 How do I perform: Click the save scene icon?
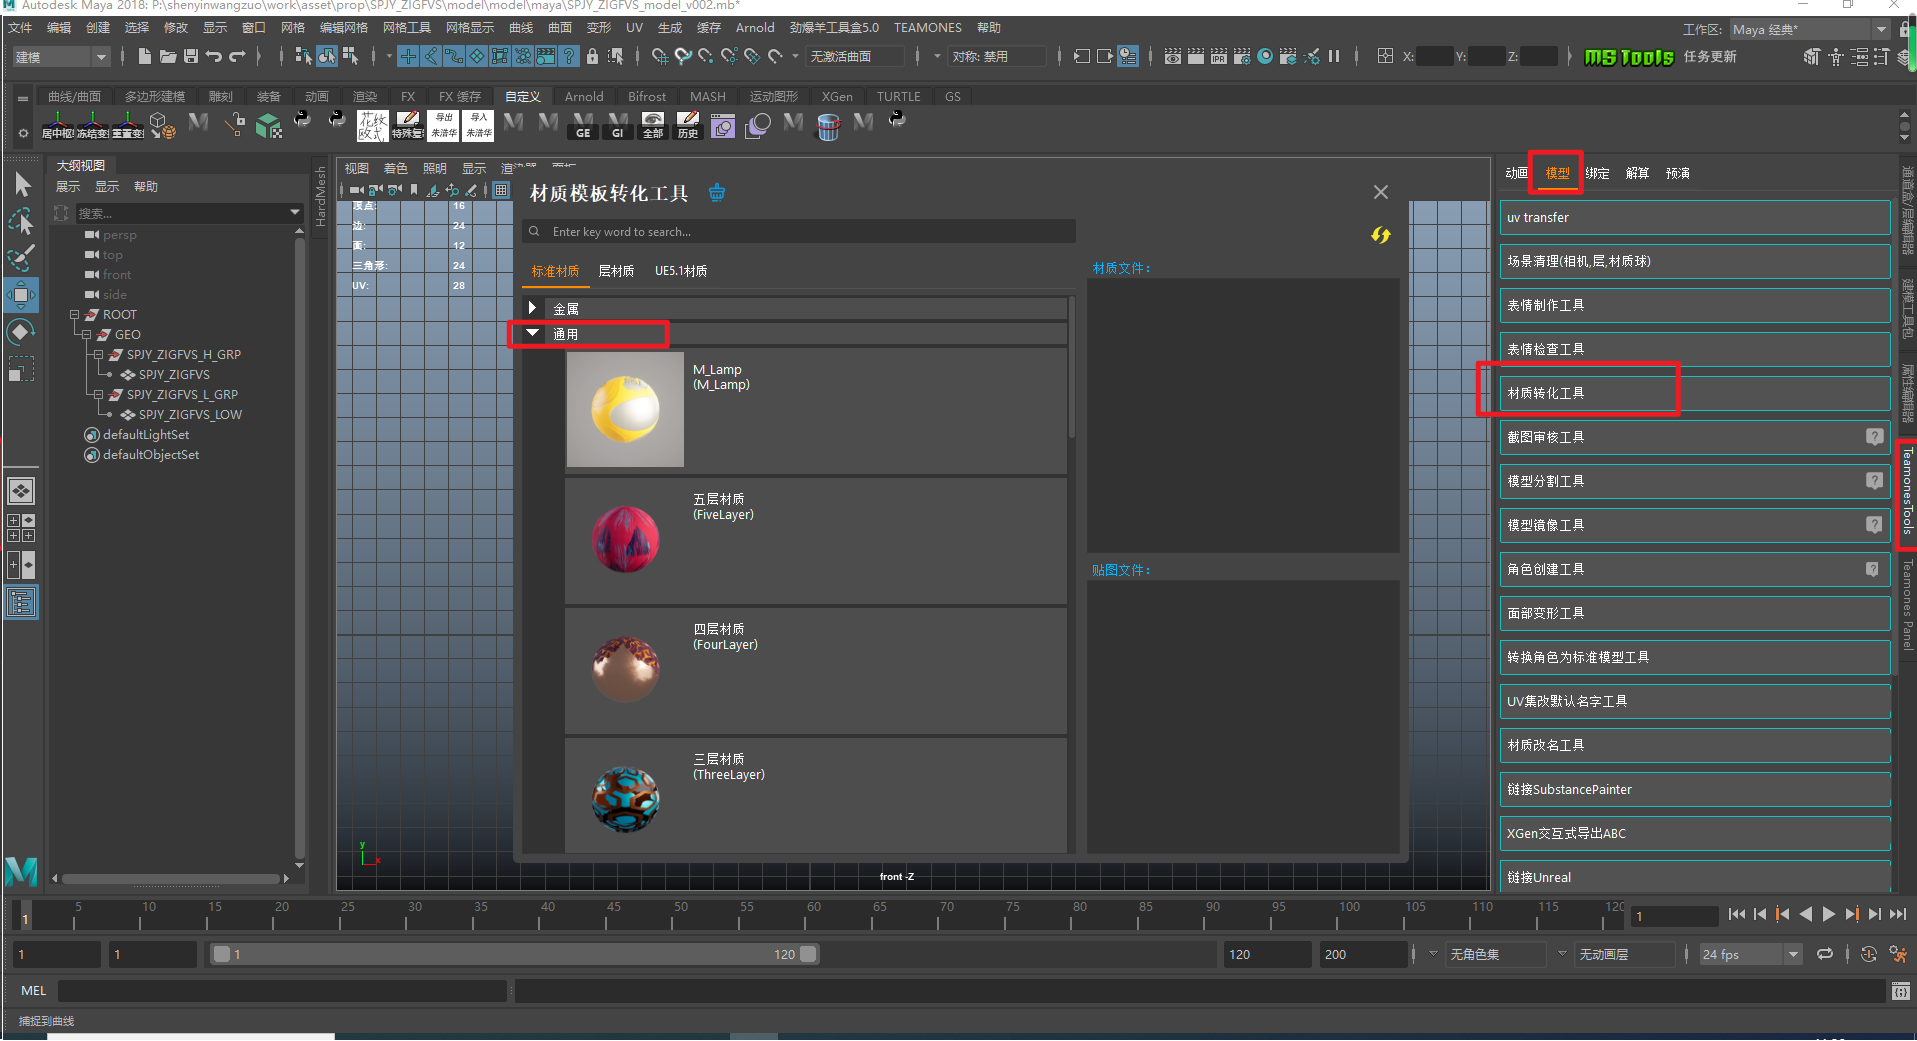pos(190,56)
